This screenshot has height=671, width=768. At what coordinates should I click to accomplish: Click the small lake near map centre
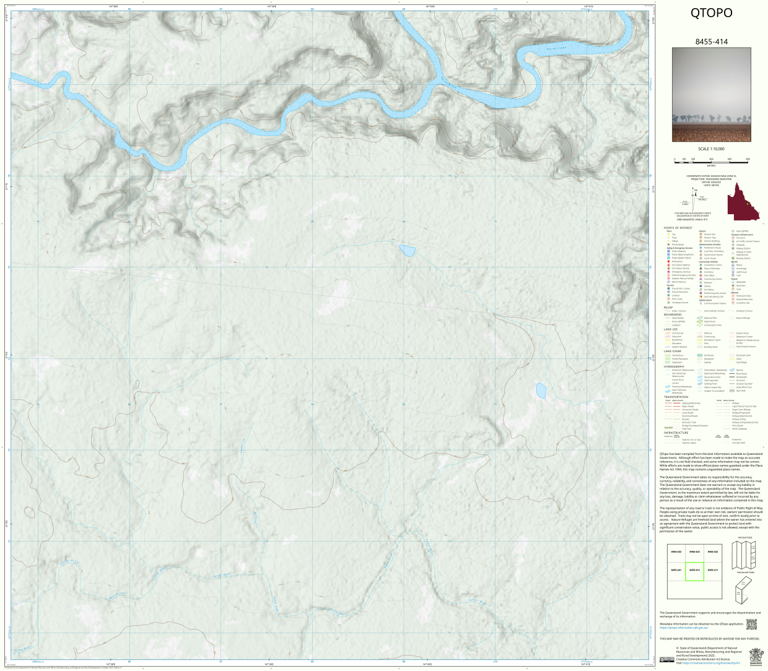408,251
